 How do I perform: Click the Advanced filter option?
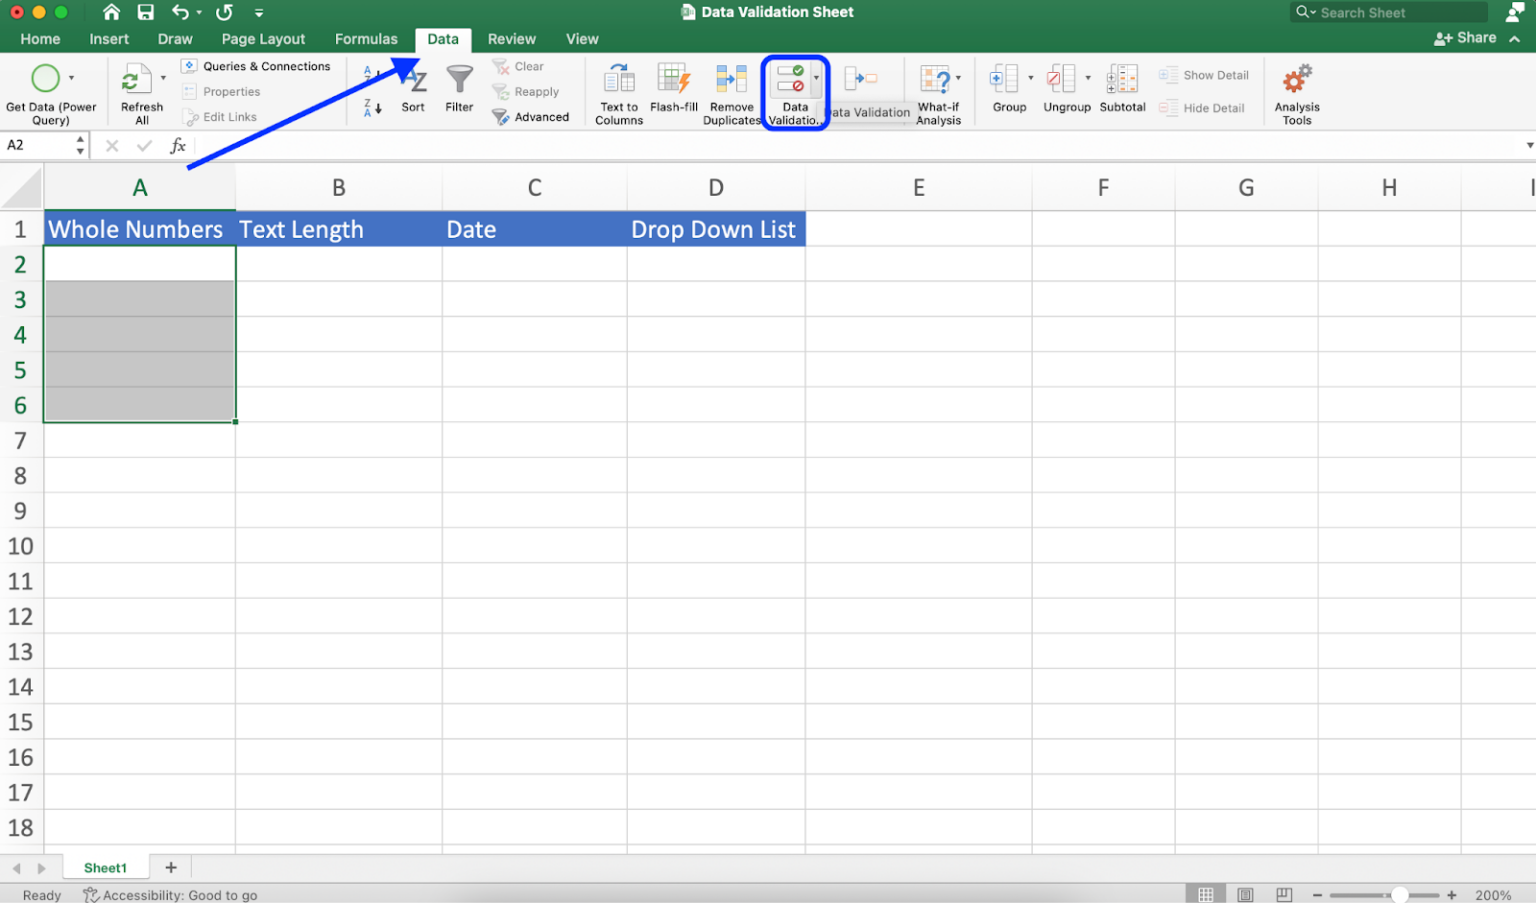tap(532, 116)
